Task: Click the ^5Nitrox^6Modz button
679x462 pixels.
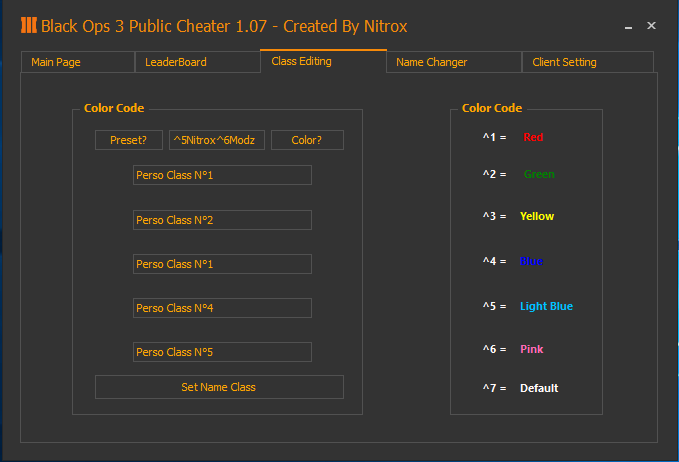Action: tap(217, 140)
